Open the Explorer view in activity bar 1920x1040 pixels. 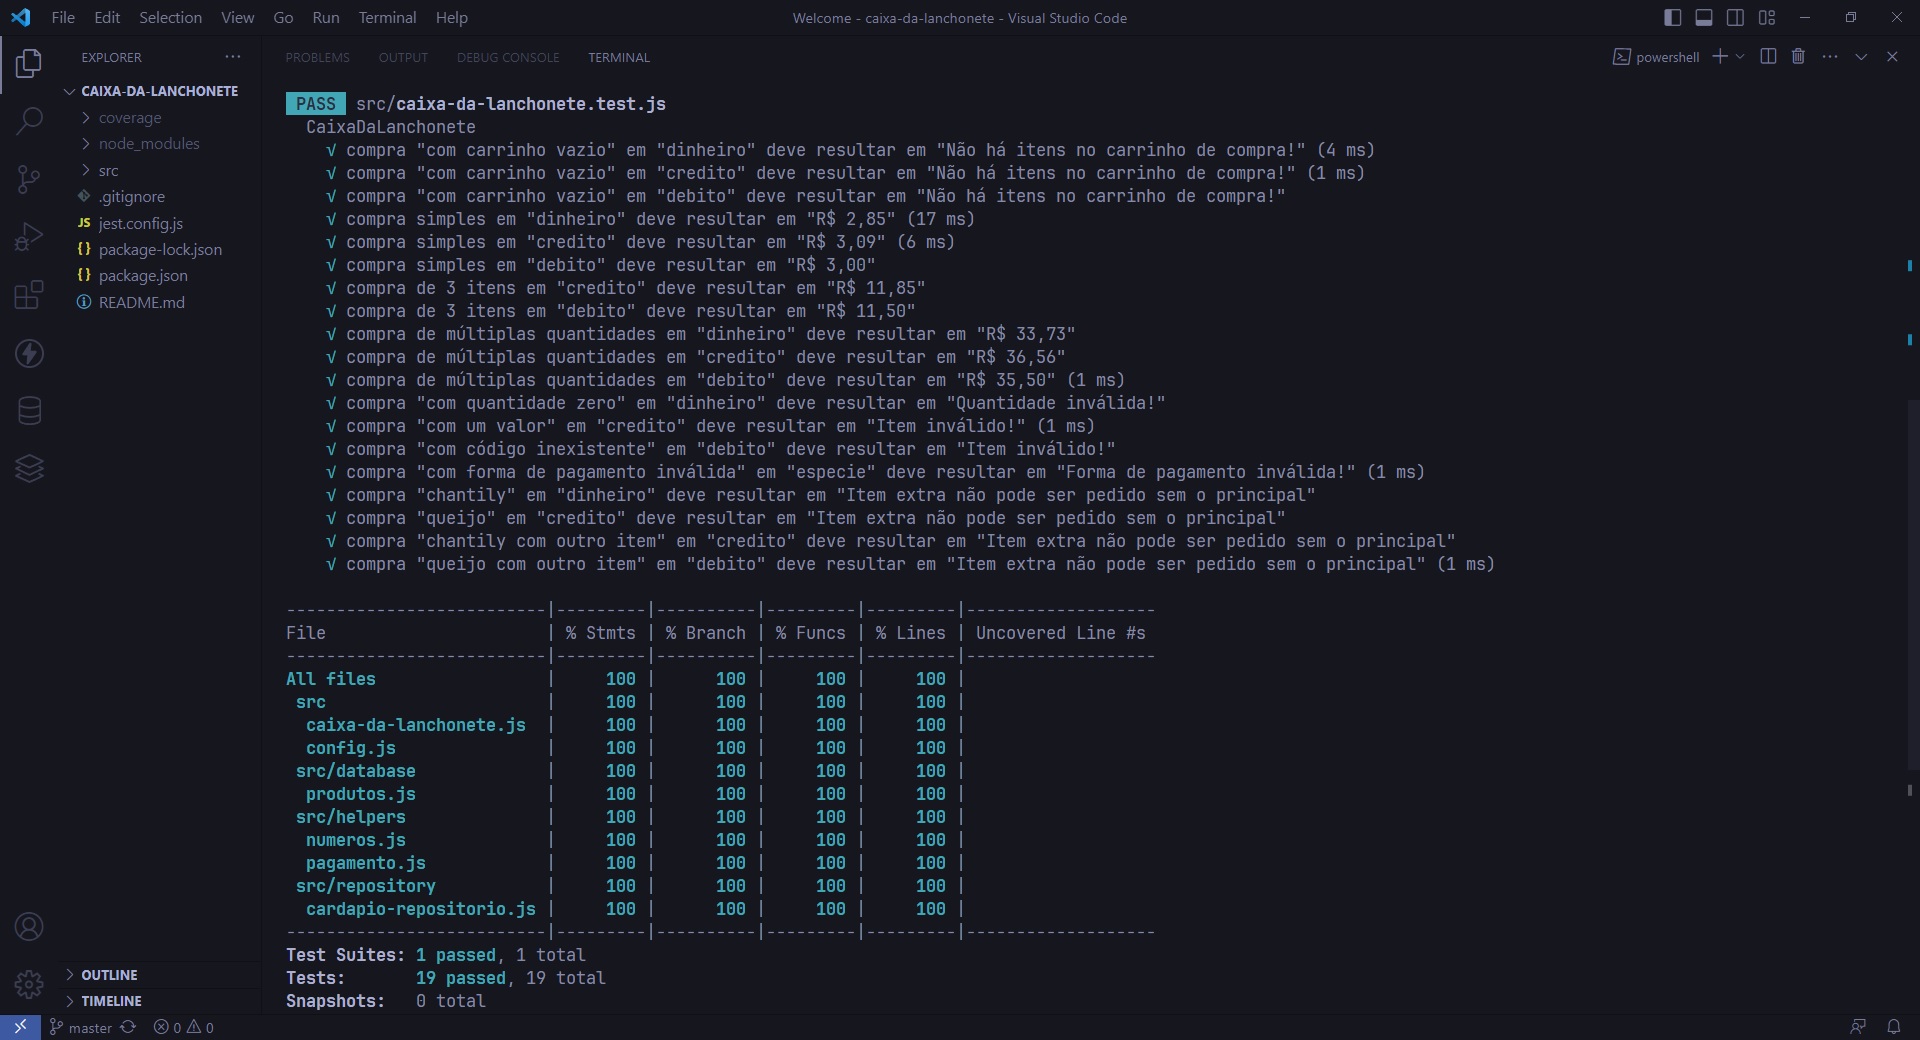tap(29, 64)
